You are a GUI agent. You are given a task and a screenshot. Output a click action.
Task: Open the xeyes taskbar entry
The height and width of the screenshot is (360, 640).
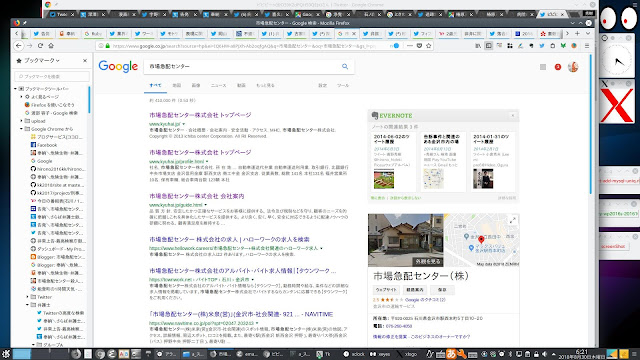380,354
